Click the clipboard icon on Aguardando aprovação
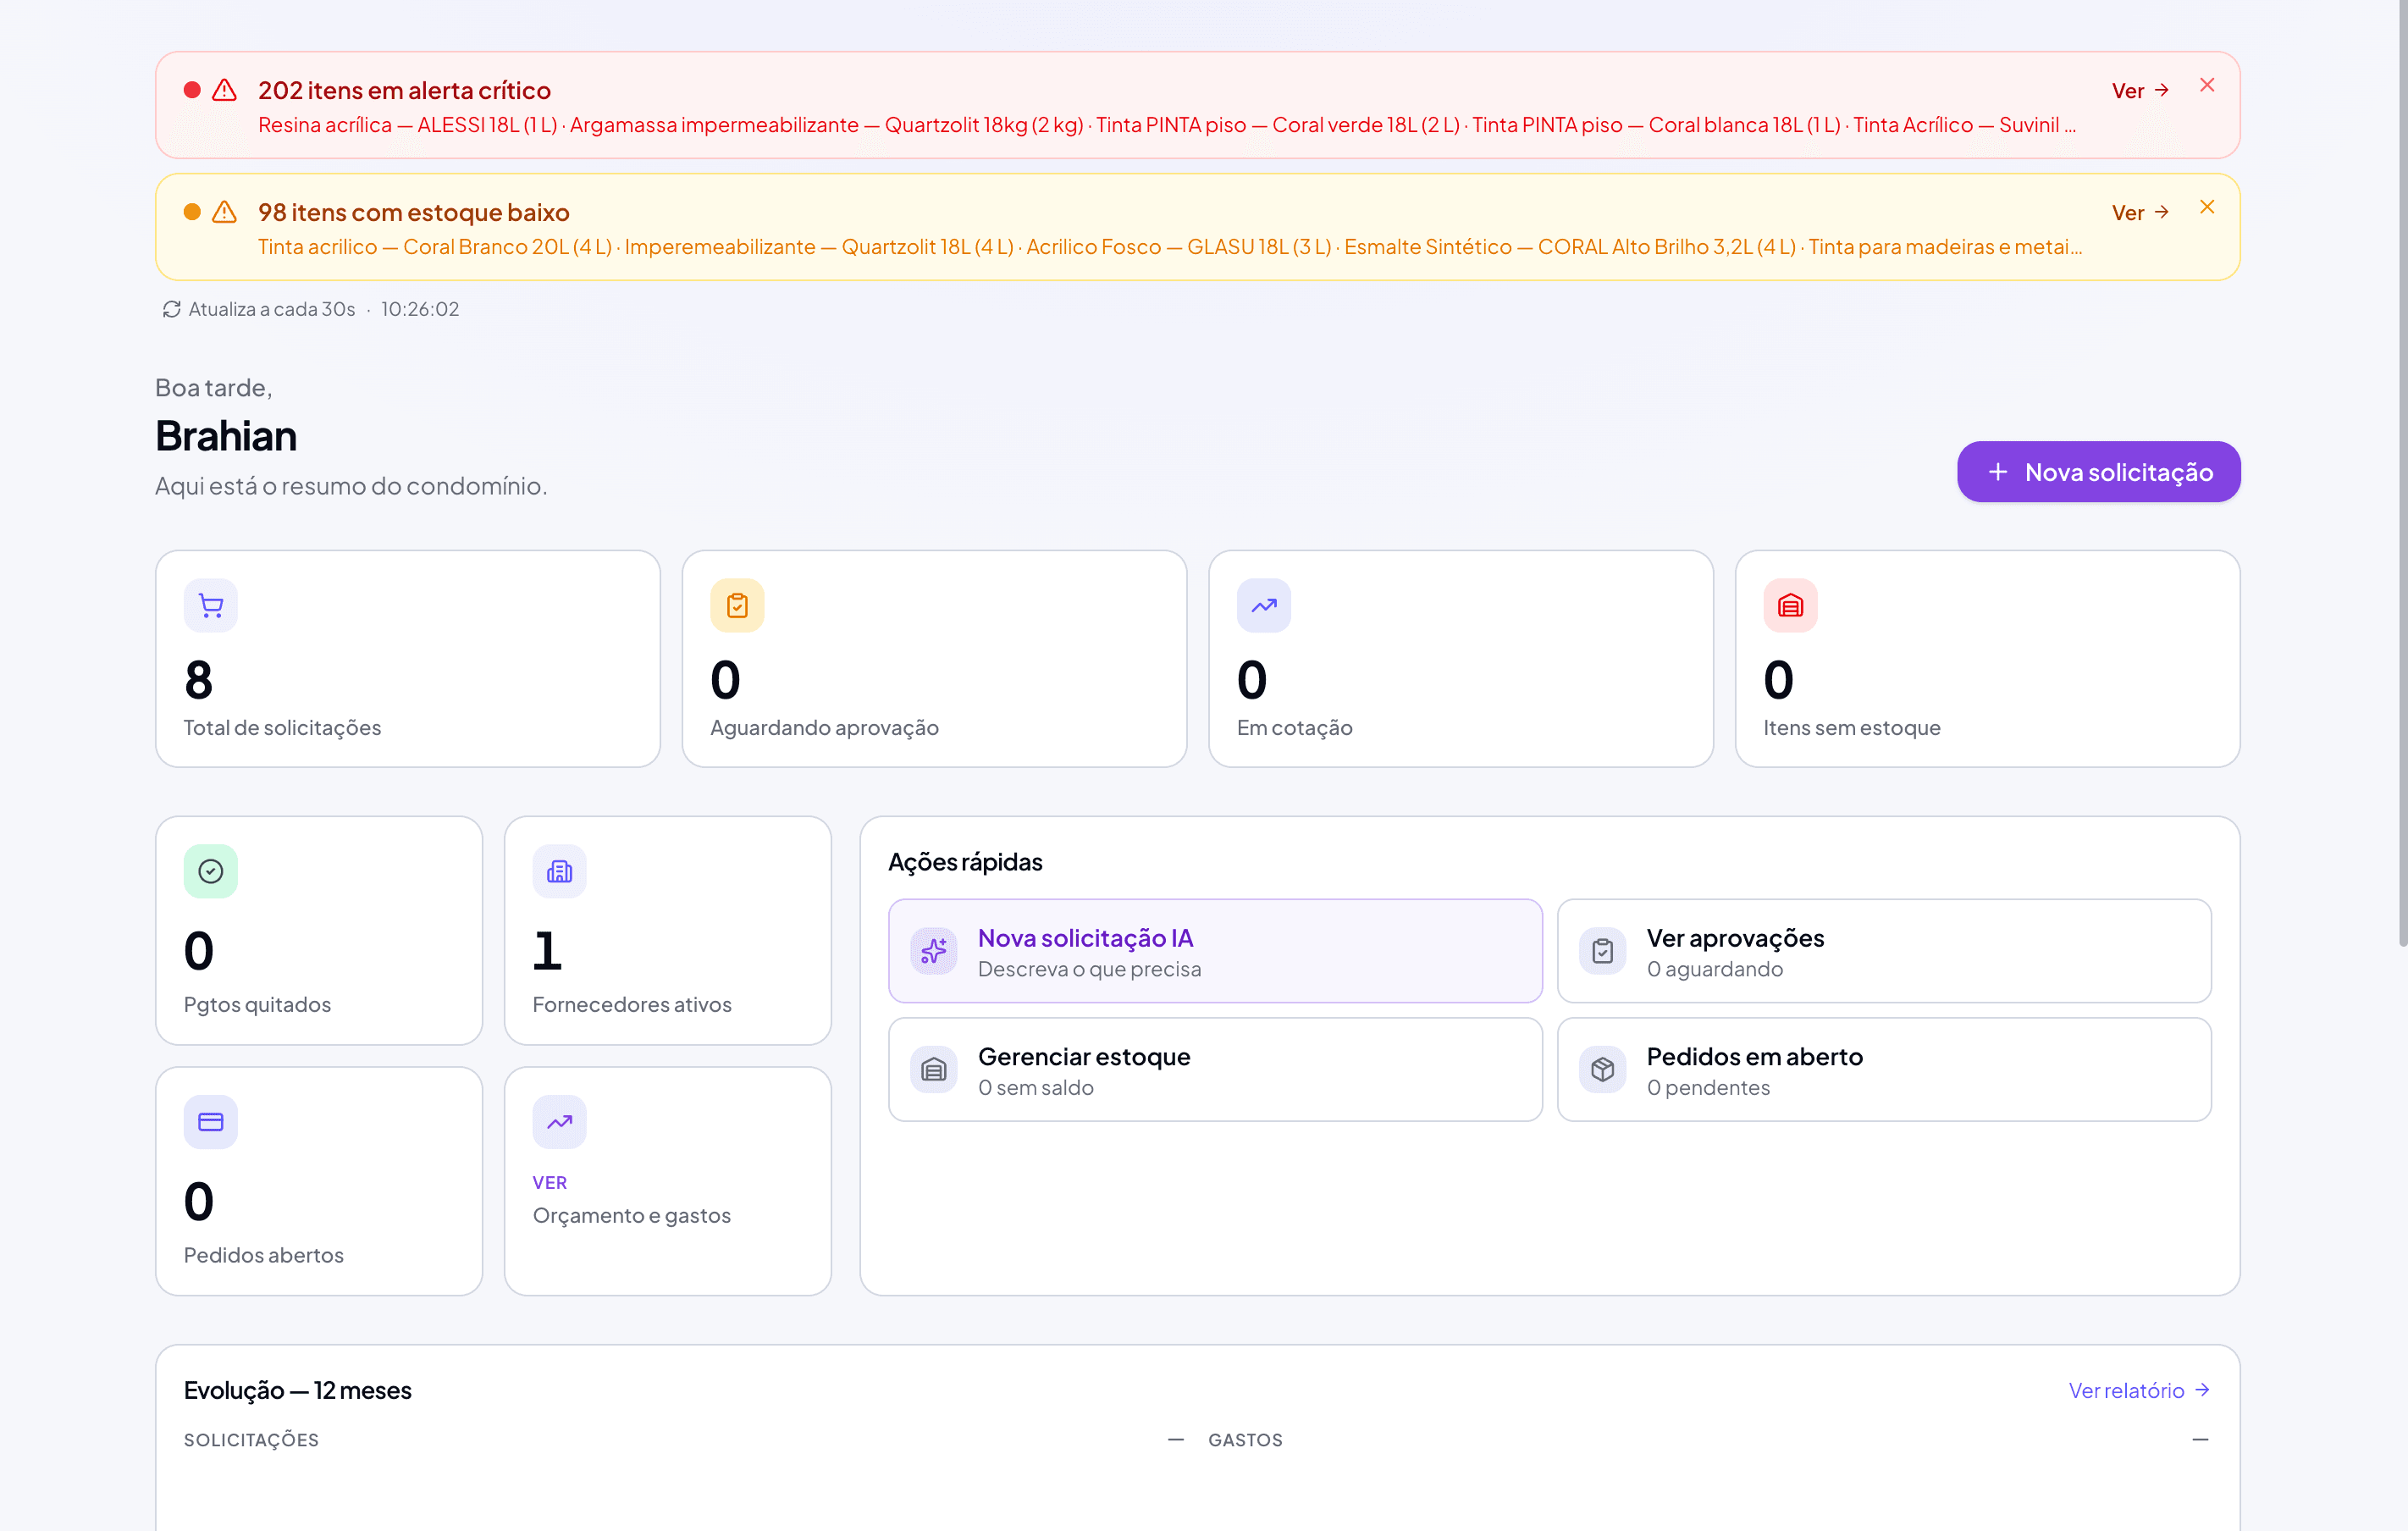The width and height of the screenshot is (2408, 1531). tap(737, 606)
